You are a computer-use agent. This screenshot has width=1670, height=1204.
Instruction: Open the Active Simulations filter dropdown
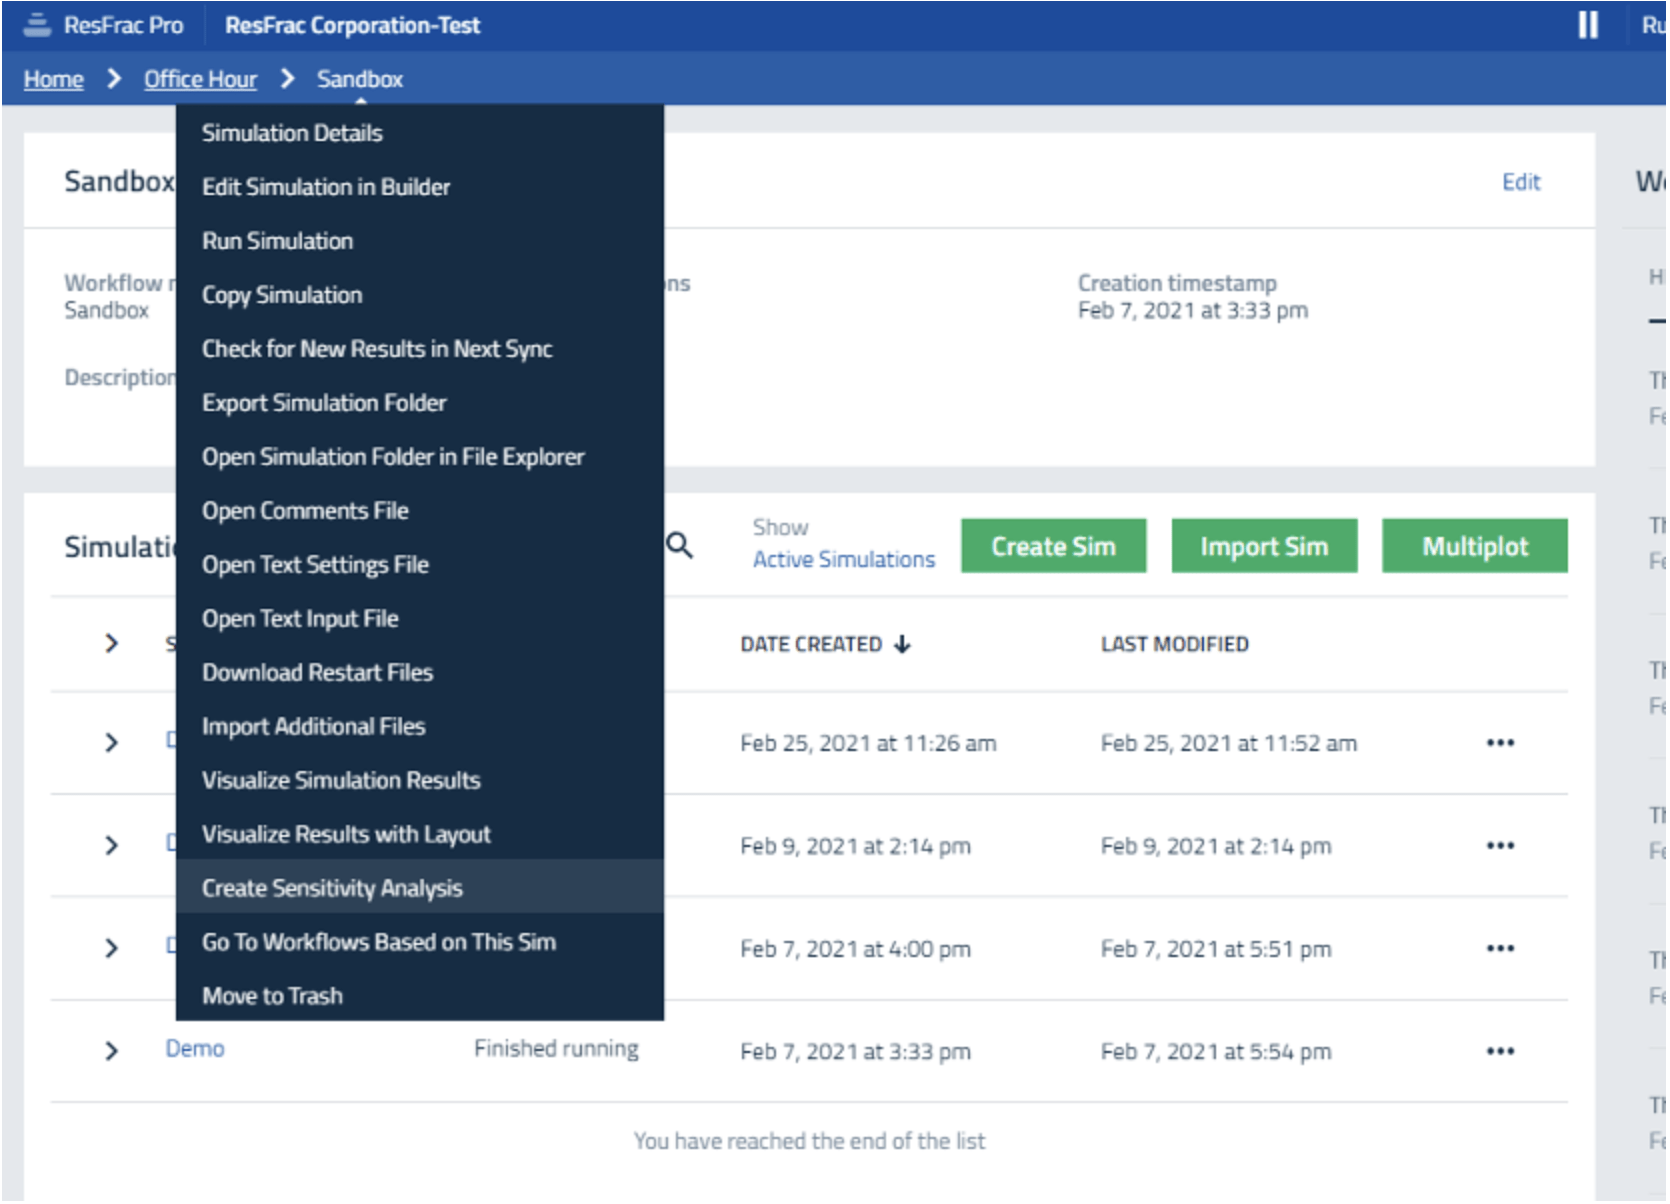coord(844,560)
